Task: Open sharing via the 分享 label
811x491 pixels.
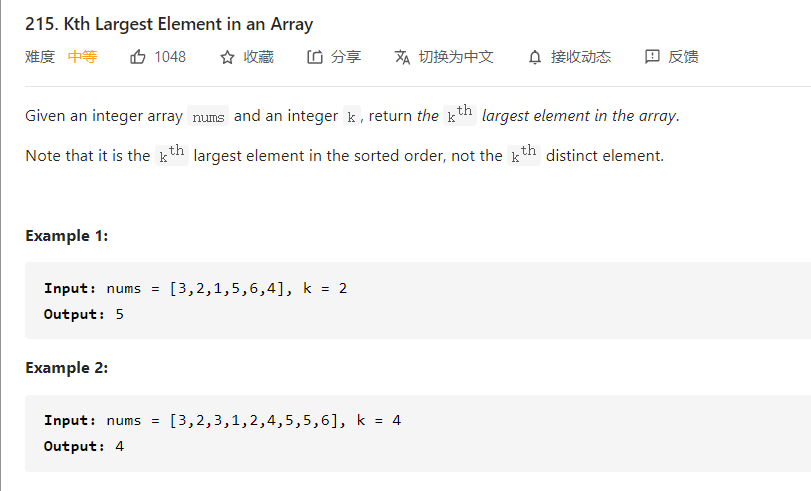Action: [x=346, y=57]
